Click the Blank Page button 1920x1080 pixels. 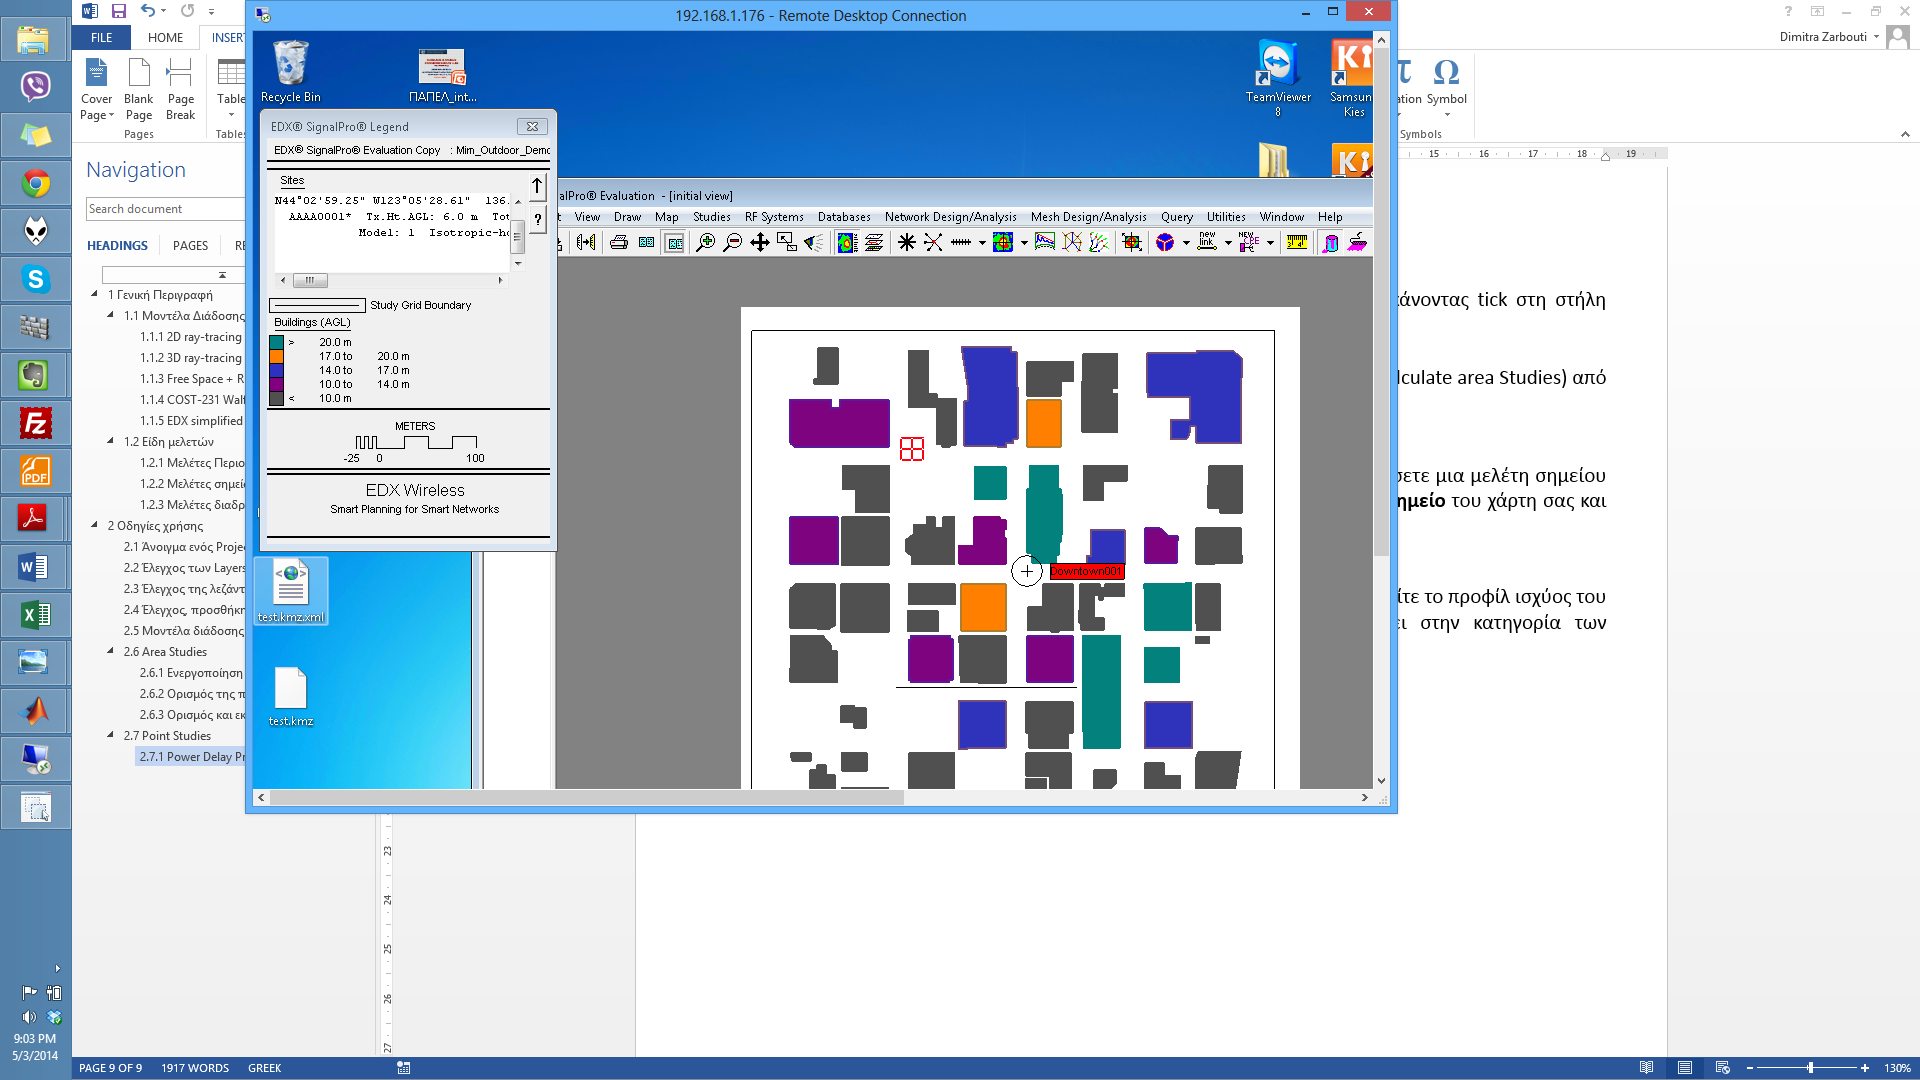point(139,89)
